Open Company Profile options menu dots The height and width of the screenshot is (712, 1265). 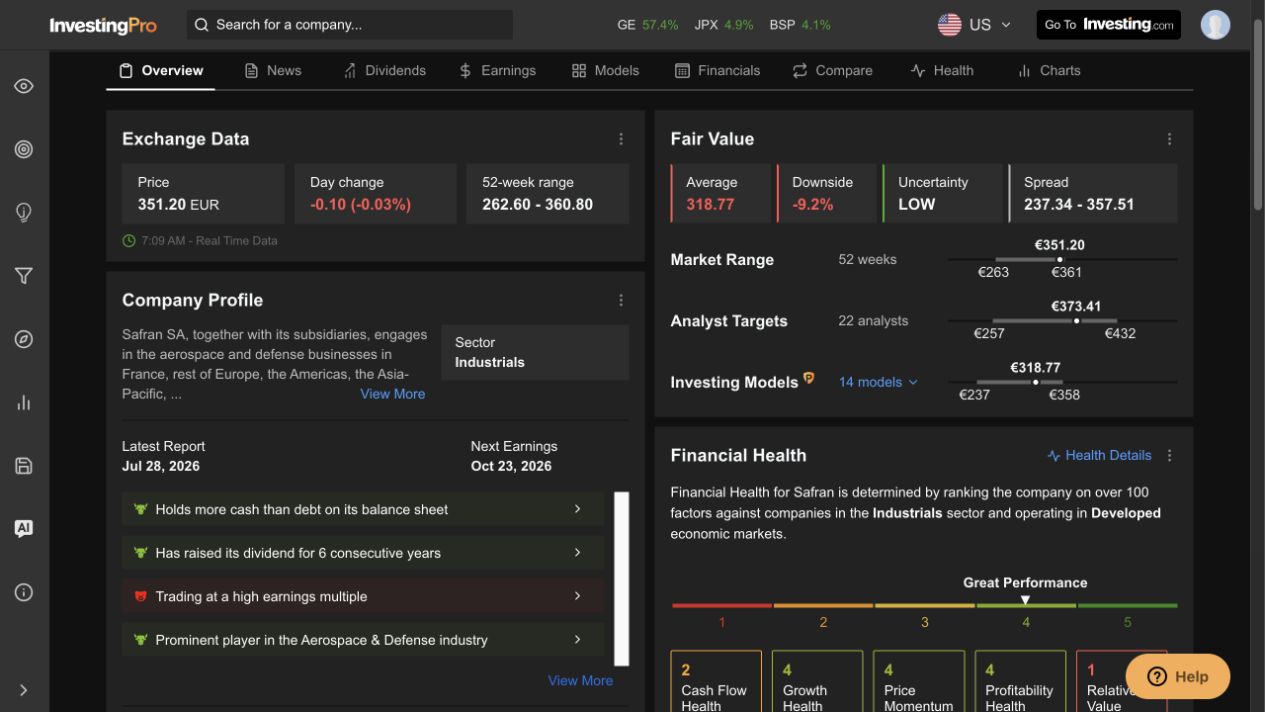pyautogui.click(x=621, y=300)
